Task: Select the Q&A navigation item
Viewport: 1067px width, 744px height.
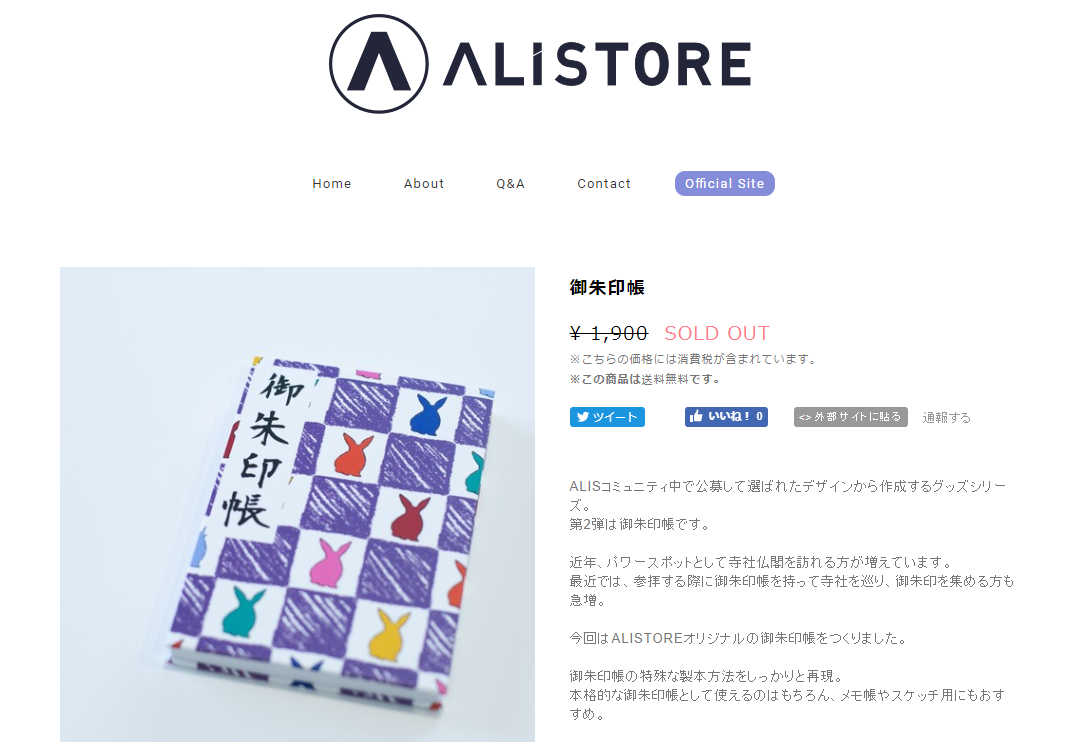Action: point(510,183)
